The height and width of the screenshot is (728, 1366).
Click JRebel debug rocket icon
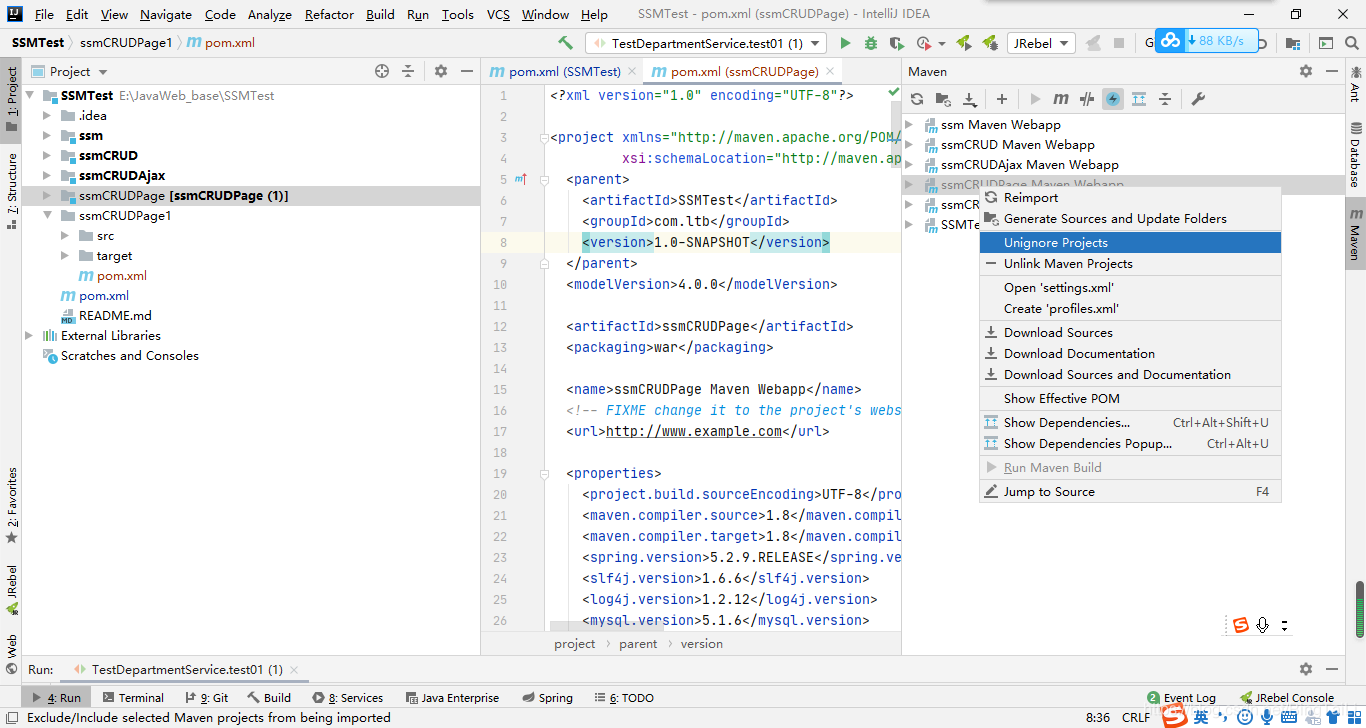pos(990,43)
